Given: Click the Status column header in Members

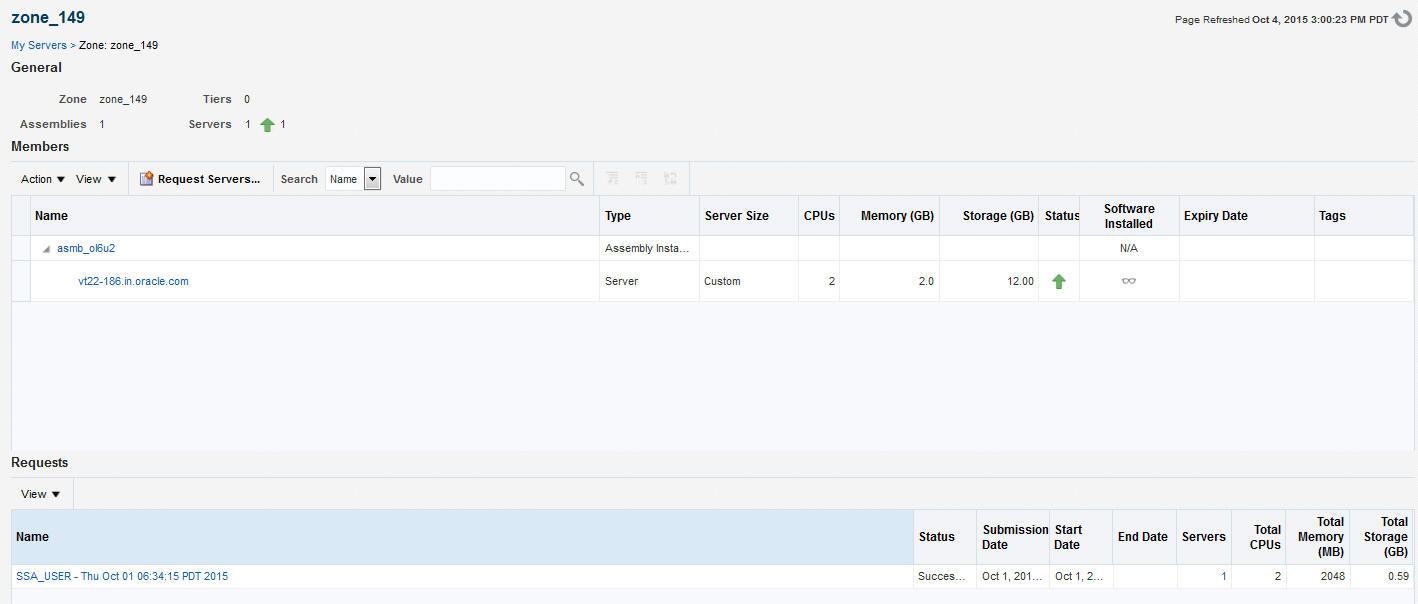Looking at the screenshot, I should pyautogui.click(x=1059, y=216).
